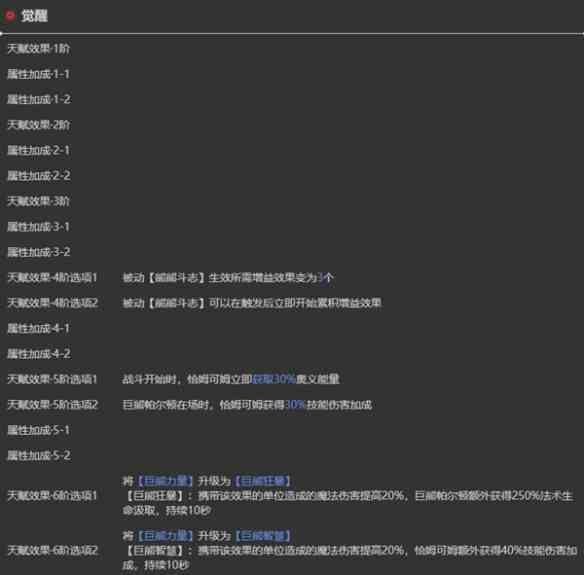Click description 战斗开始时…30%奥义能量
This screenshot has height=575, width=584.
231,379
